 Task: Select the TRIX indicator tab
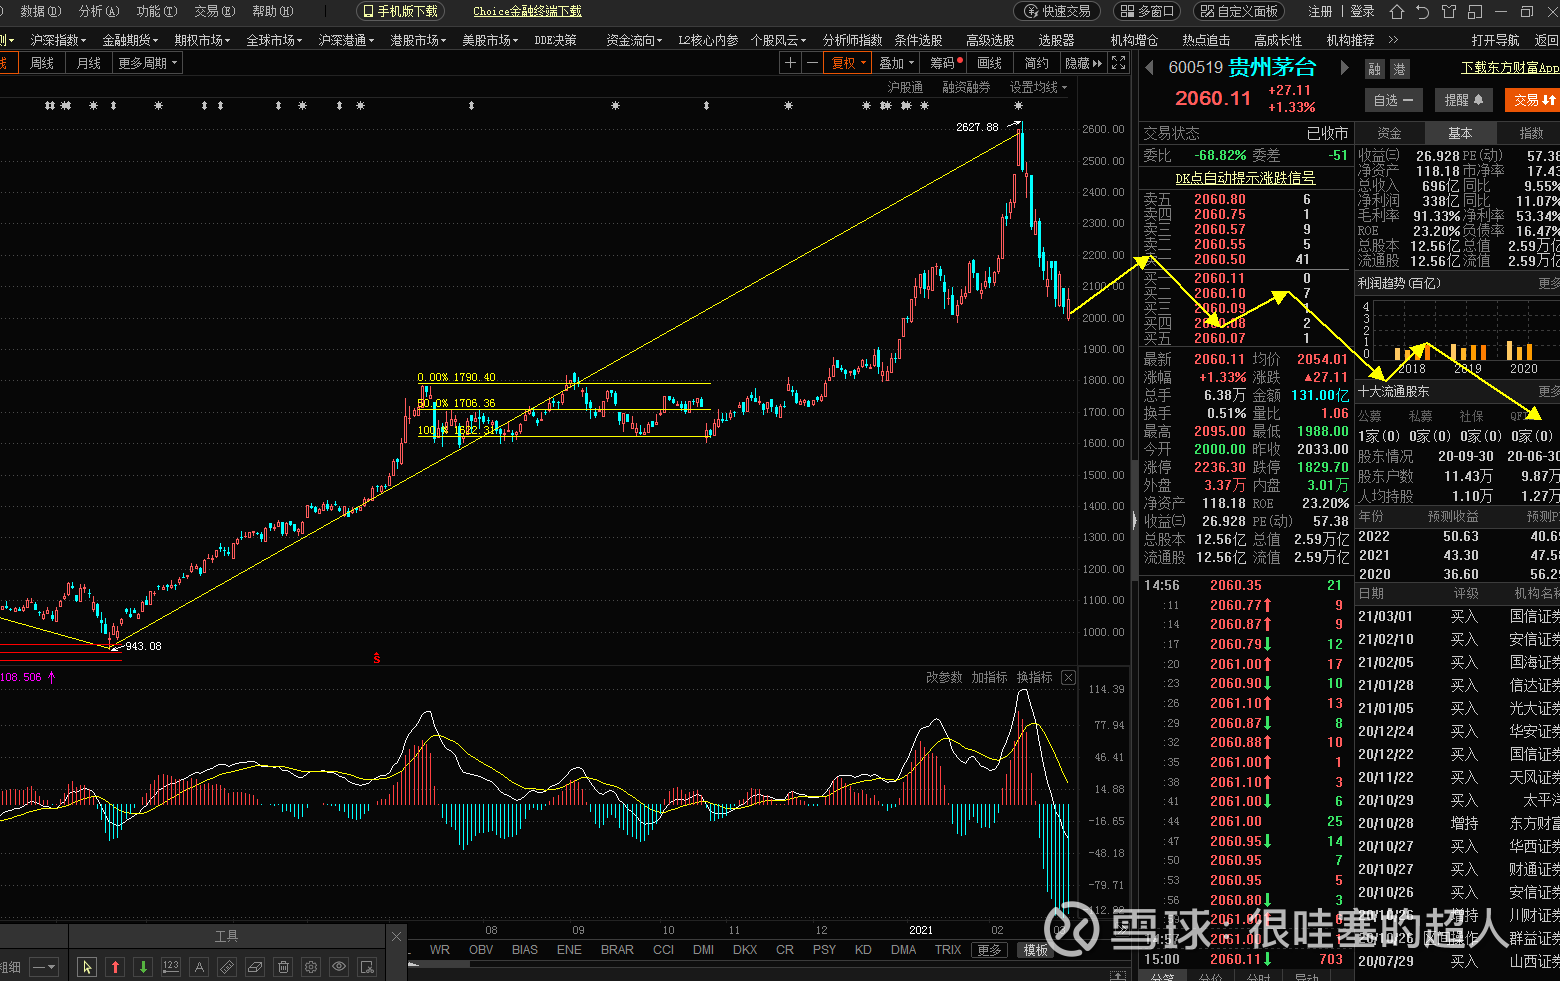pyautogui.click(x=948, y=950)
